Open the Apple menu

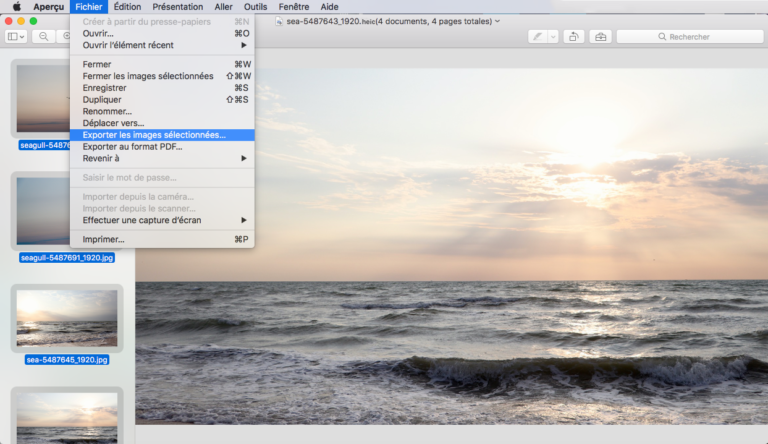click(16, 7)
